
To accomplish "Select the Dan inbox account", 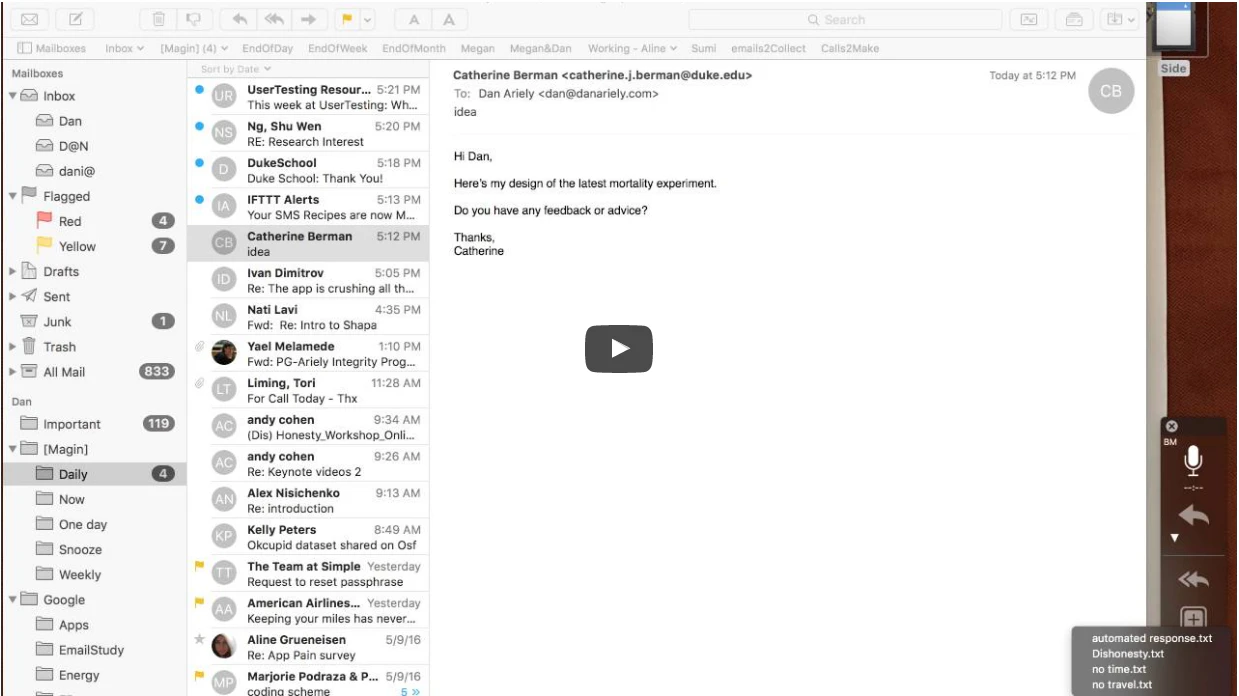I will (x=93, y=121).
